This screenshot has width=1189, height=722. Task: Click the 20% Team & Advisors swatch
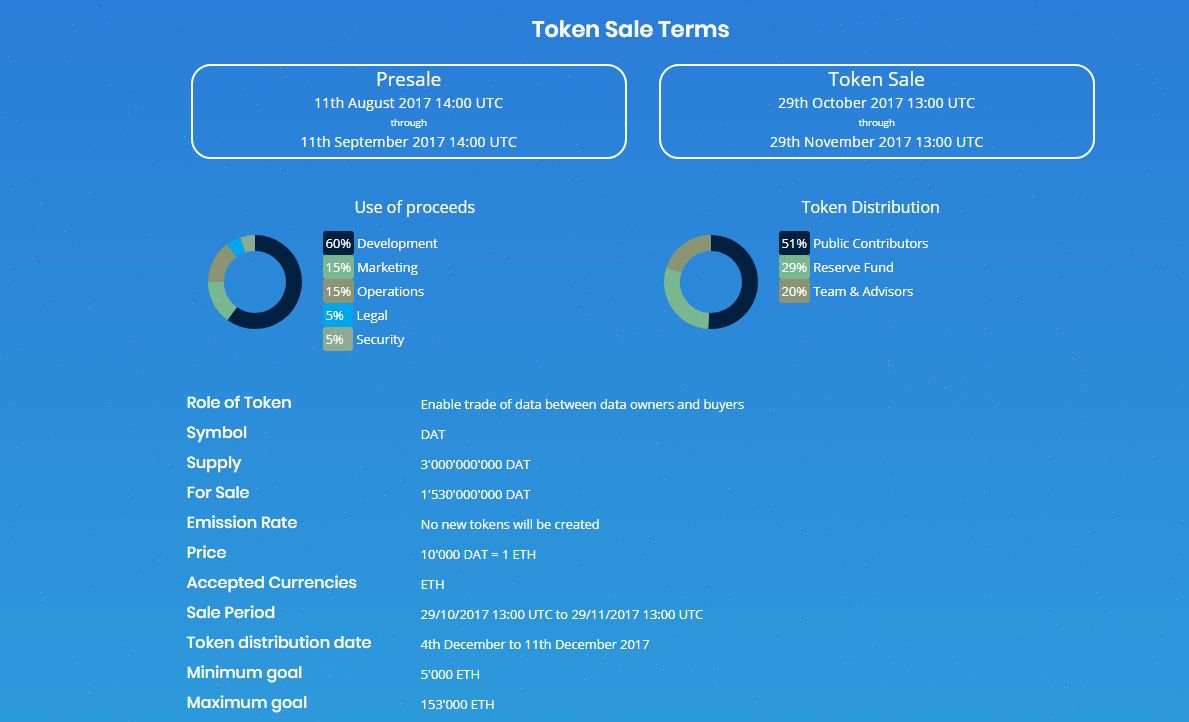(x=794, y=291)
